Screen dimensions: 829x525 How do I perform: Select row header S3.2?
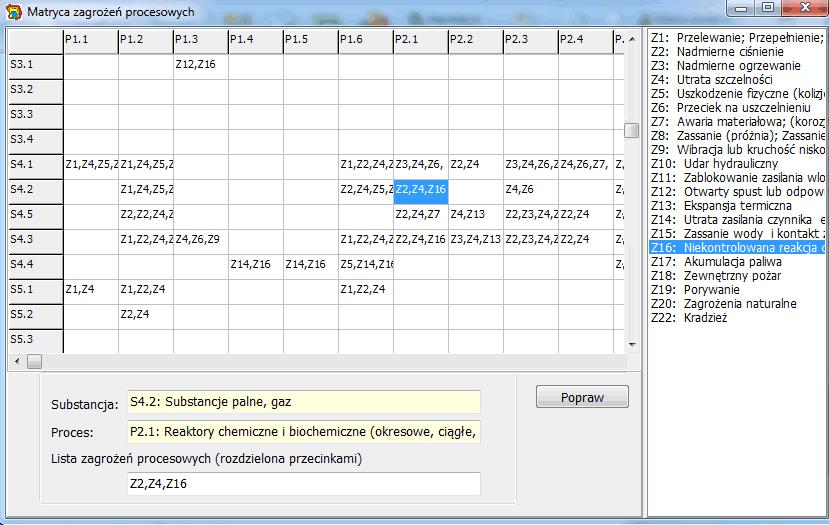(x=36, y=91)
